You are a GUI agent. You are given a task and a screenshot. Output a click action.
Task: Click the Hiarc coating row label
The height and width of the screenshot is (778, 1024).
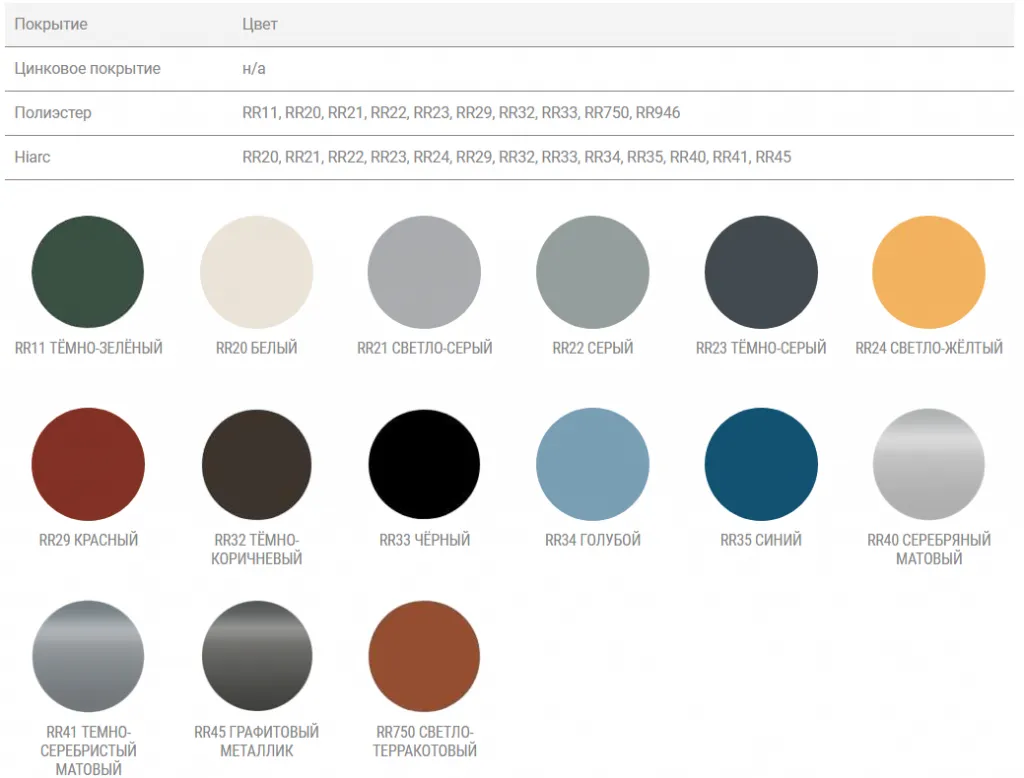(33, 157)
